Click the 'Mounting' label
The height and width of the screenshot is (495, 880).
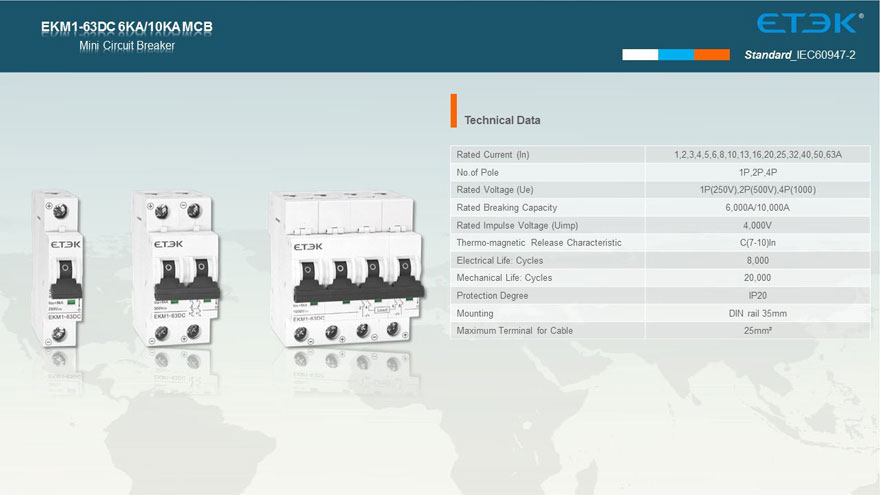tap(475, 313)
